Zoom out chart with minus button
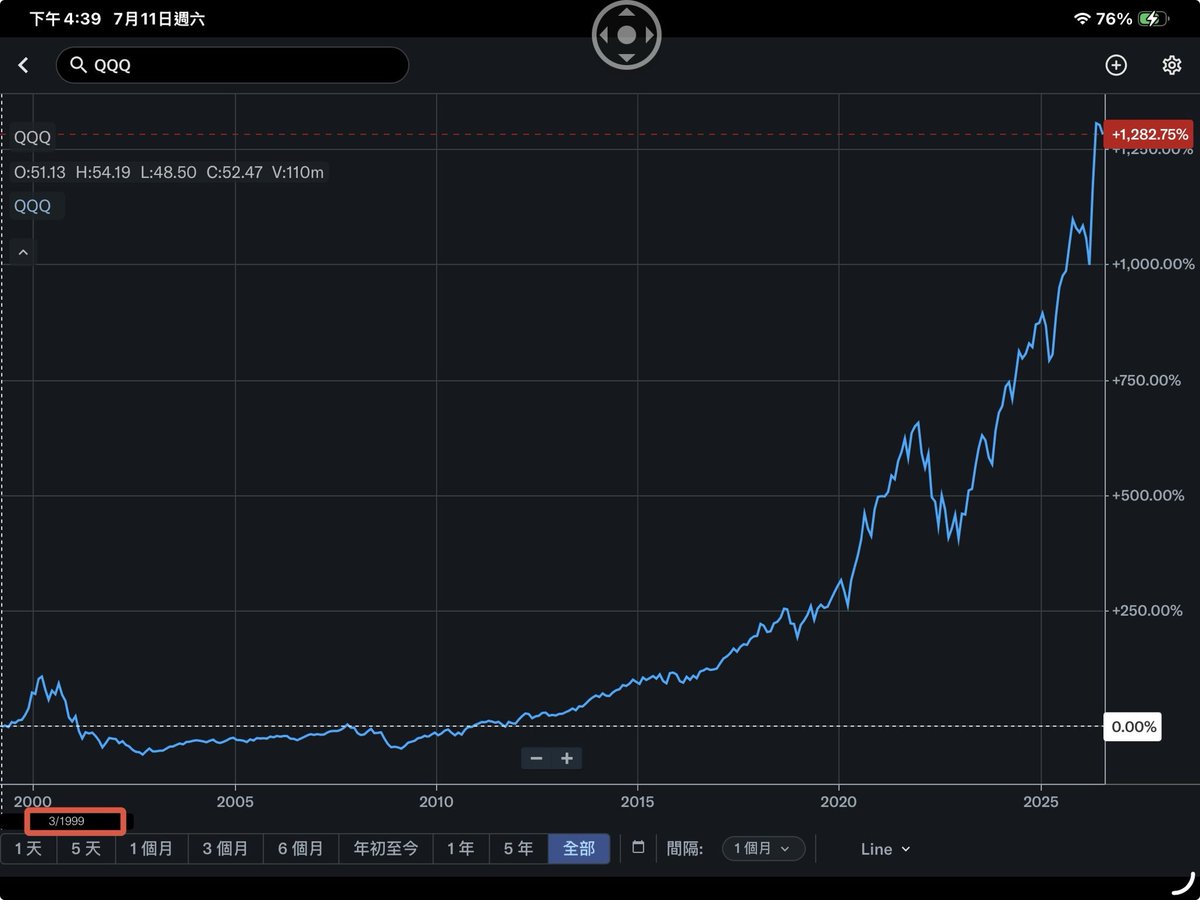Image resolution: width=1200 pixels, height=900 pixels. [537, 758]
